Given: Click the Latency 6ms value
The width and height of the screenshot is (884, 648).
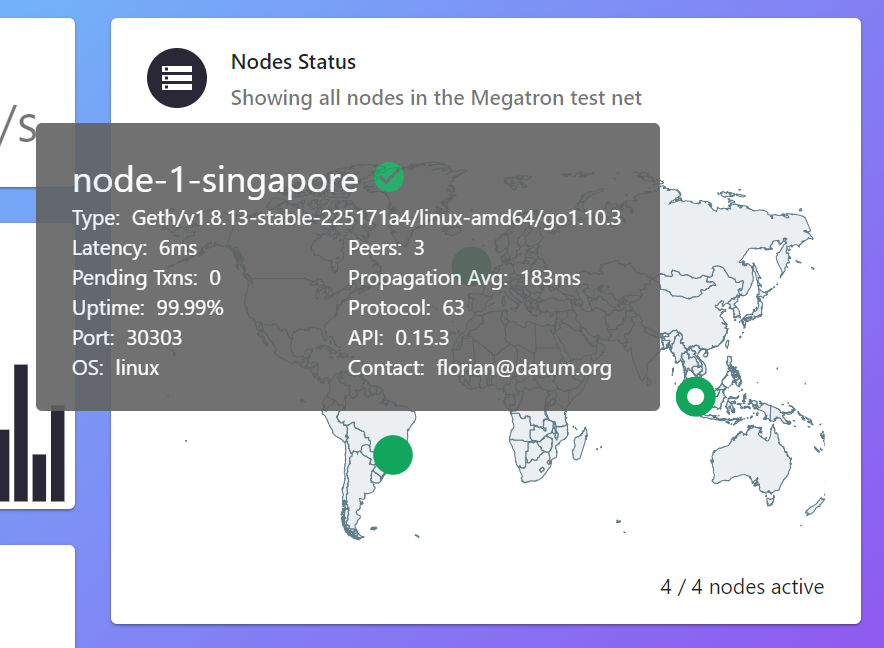Looking at the screenshot, I should (178, 248).
